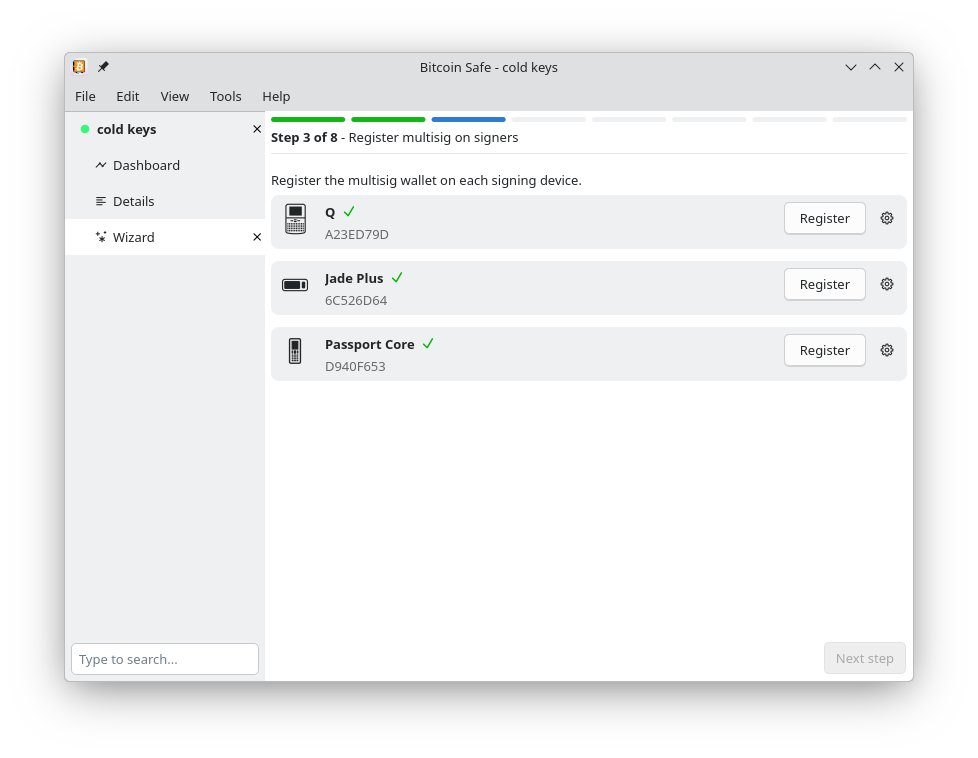Click the Jade Plus device icon

click(x=295, y=285)
